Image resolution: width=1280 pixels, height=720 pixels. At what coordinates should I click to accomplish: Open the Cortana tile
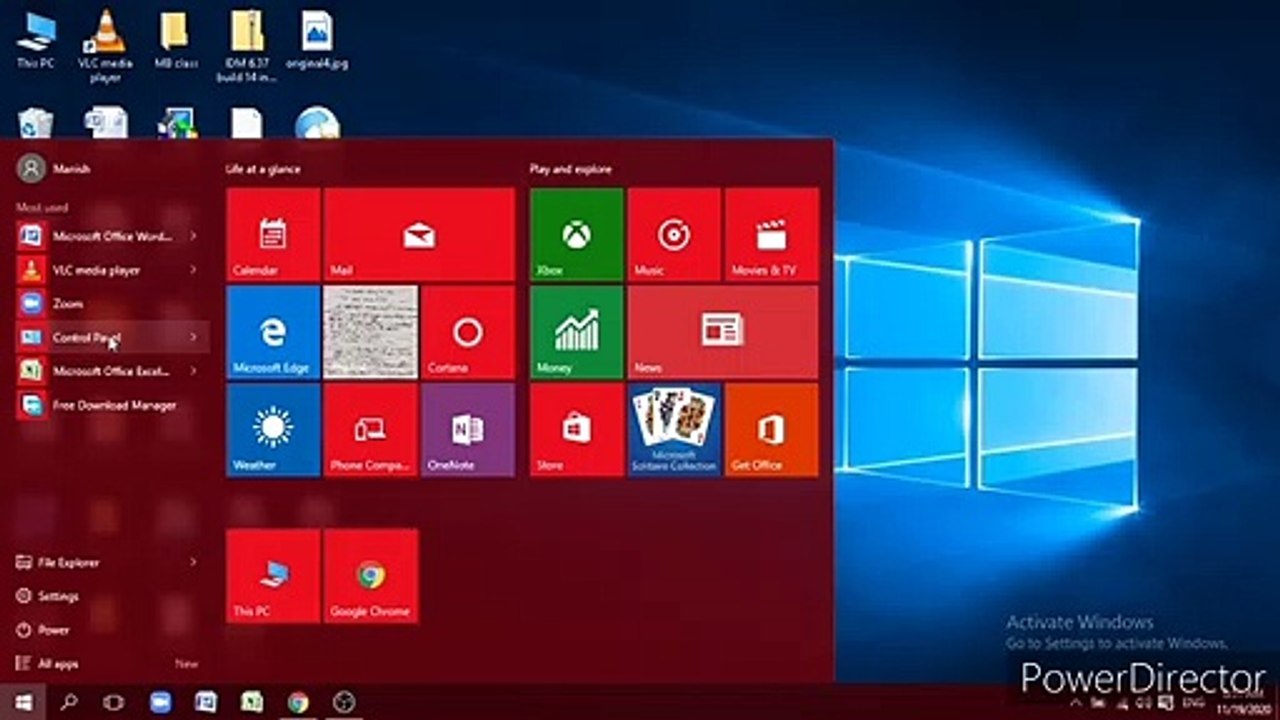tap(468, 332)
